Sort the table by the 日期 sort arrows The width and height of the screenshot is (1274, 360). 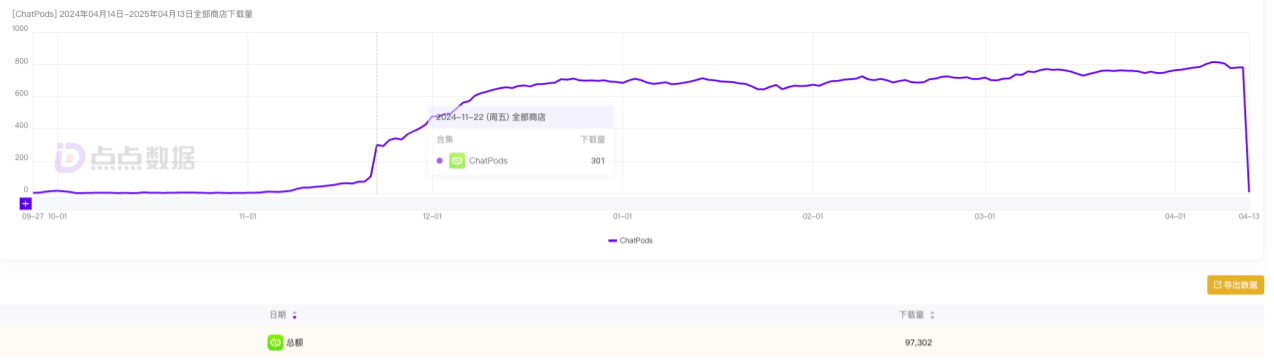pos(294,315)
